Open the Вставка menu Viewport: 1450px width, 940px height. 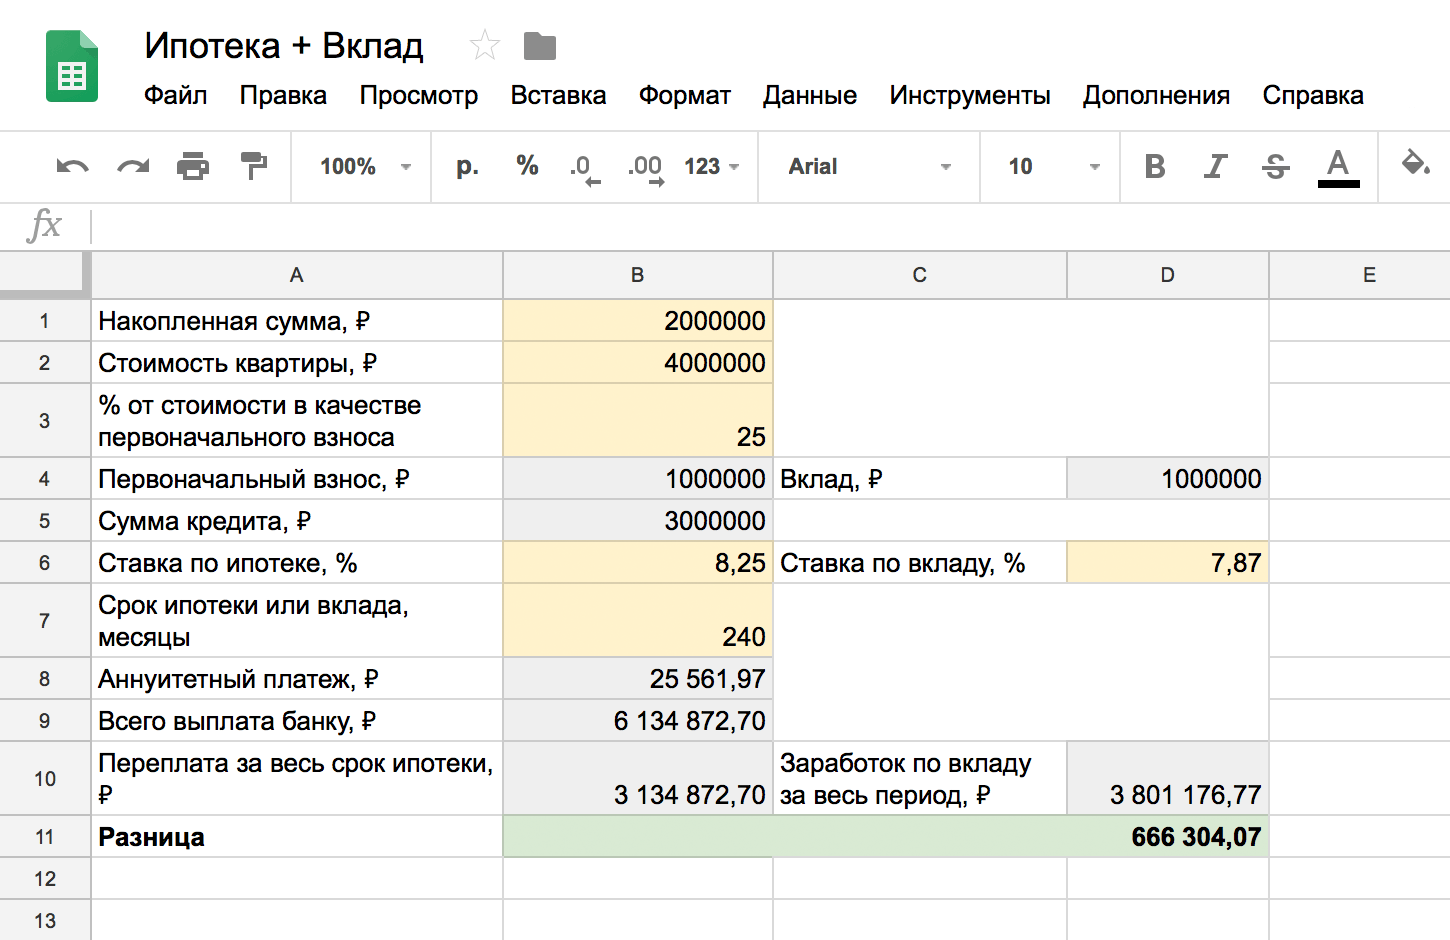pos(558,95)
